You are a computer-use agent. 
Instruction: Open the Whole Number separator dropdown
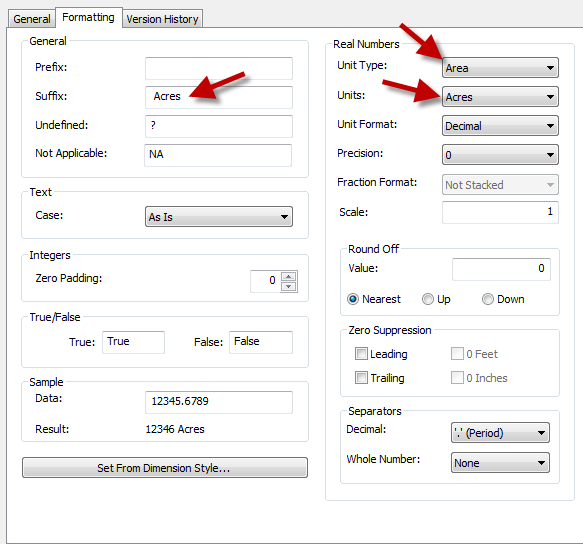(500, 463)
